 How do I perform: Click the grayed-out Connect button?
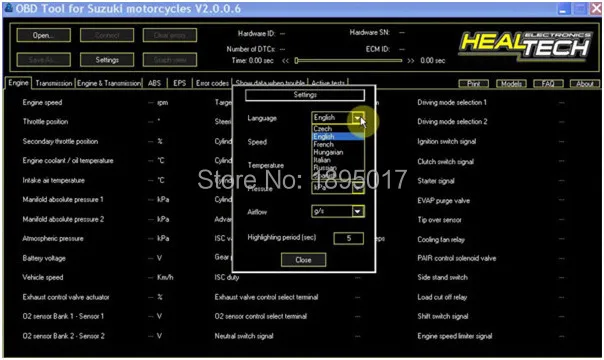pyautogui.click(x=107, y=35)
